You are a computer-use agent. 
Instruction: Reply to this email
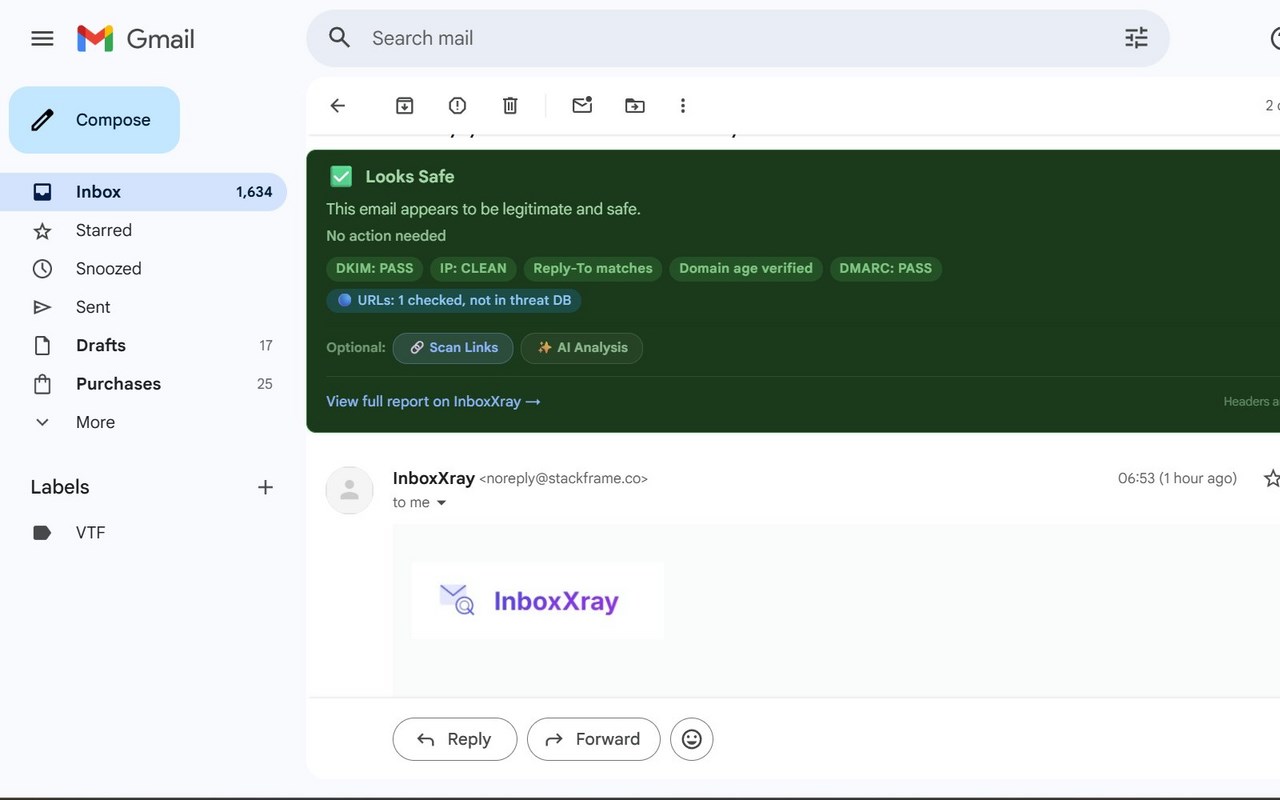pos(455,739)
